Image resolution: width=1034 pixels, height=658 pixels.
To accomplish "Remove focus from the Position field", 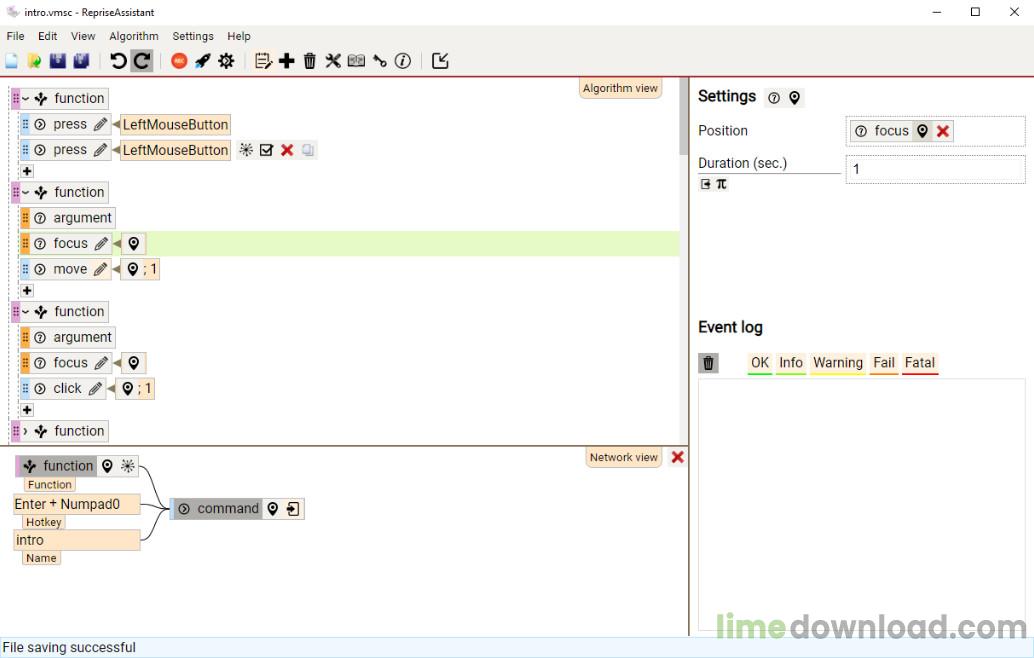I will [x=942, y=131].
